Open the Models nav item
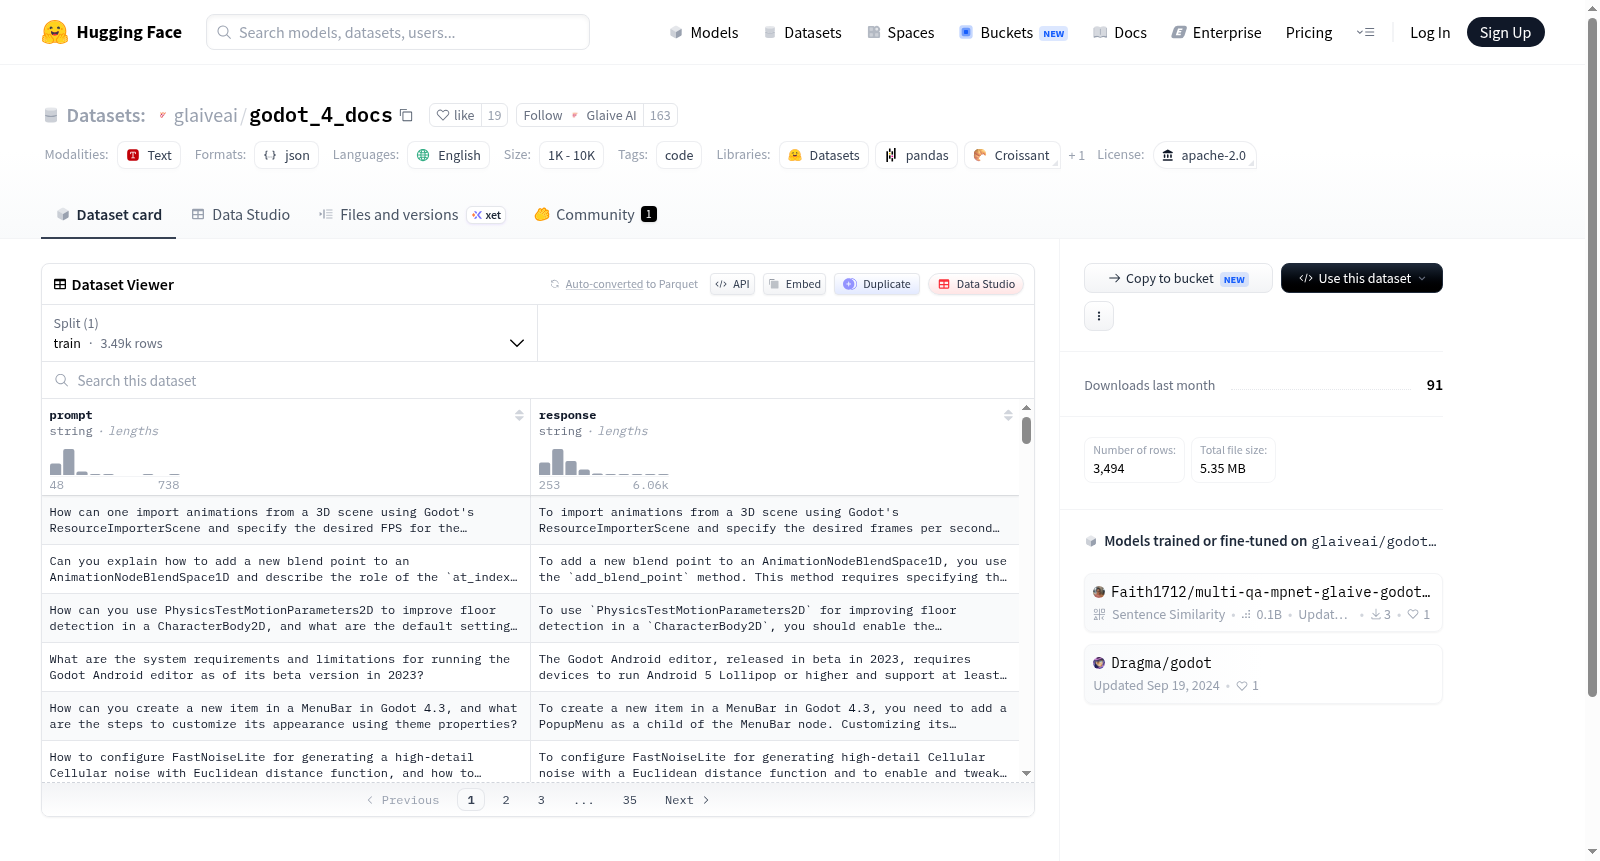Image resolution: width=1600 pixels, height=861 pixels. (704, 32)
